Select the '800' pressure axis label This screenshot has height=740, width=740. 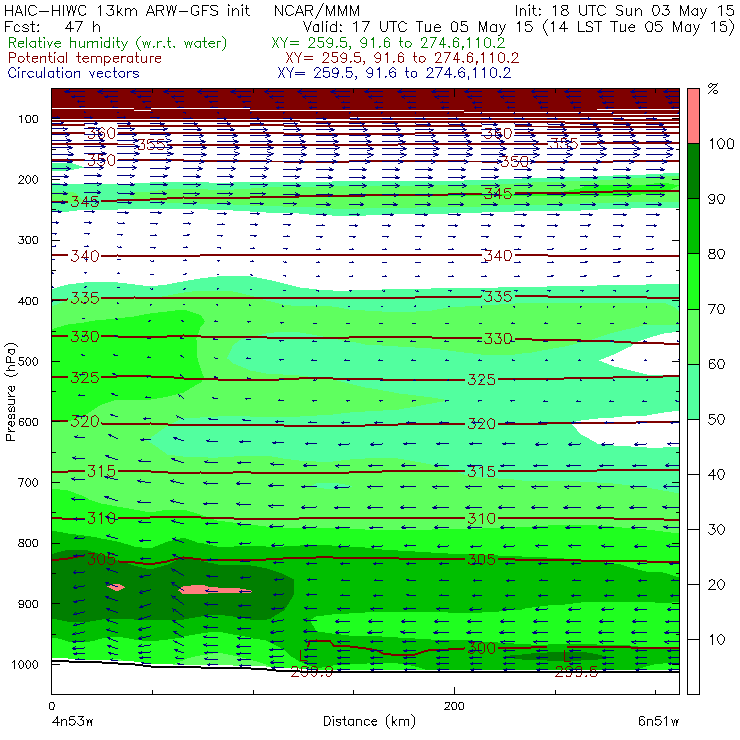(x=28, y=543)
